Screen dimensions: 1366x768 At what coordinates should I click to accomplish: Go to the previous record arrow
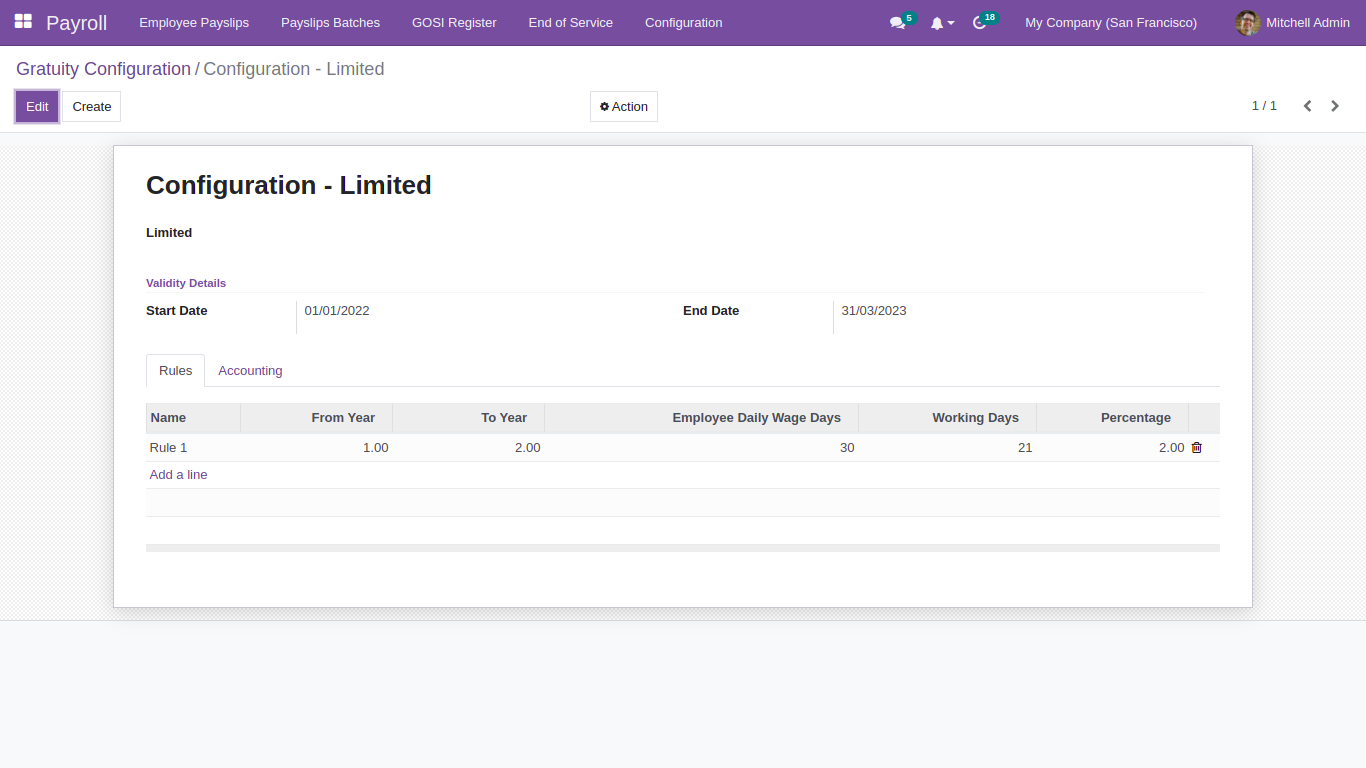(x=1307, y=106)
